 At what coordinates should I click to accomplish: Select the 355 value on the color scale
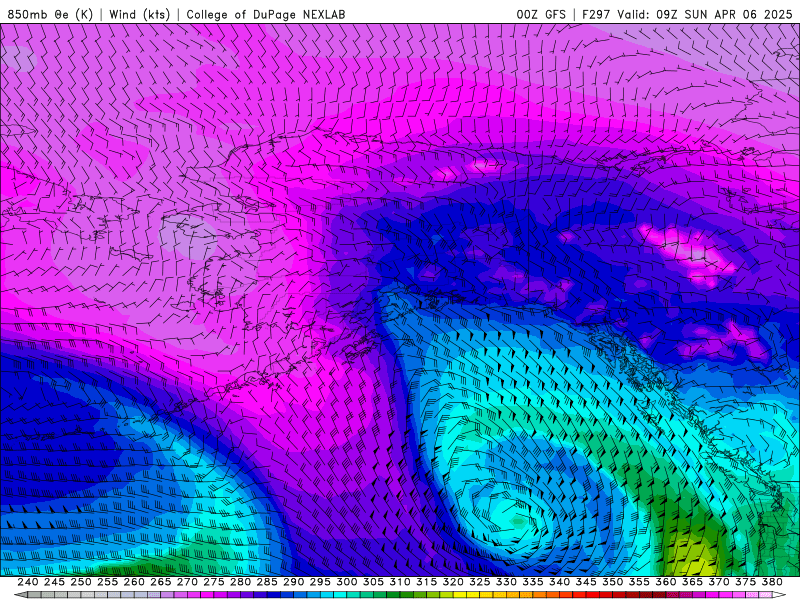[639, 582]
